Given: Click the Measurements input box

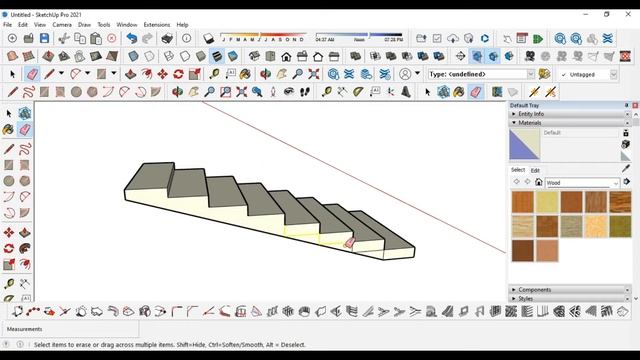Looking at the screenshot, I should (70, 329).
